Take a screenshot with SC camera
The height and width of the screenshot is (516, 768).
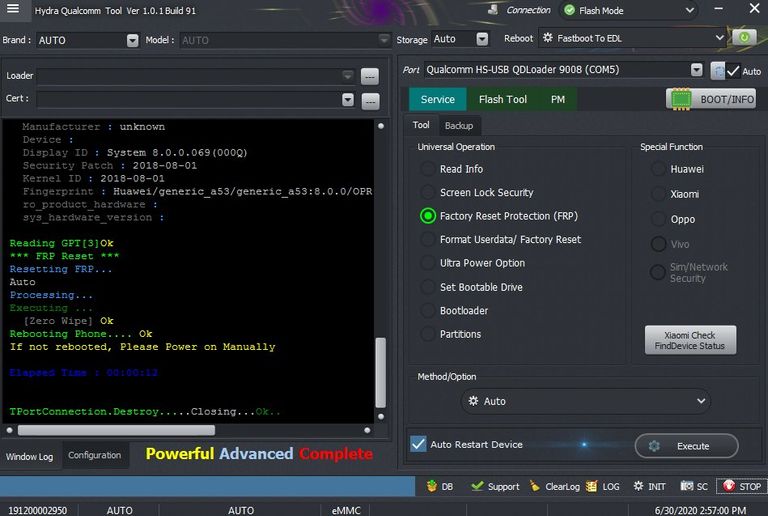pos(687,486)
